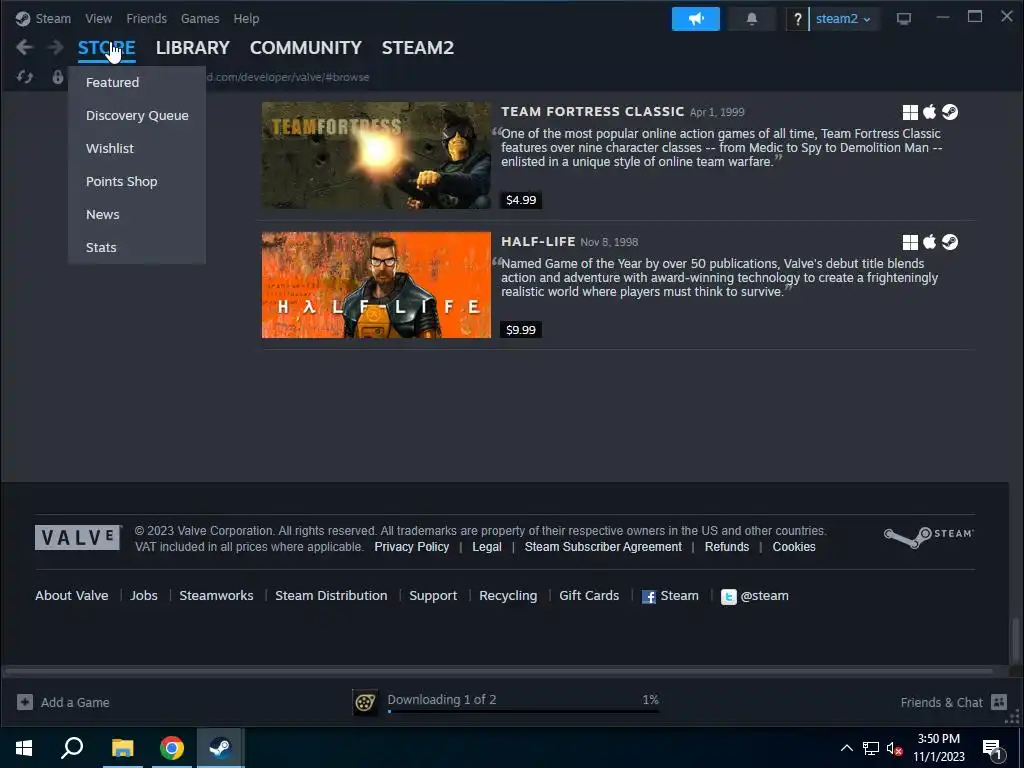Click the vertical scrollbar thumb

[1016, 641]
